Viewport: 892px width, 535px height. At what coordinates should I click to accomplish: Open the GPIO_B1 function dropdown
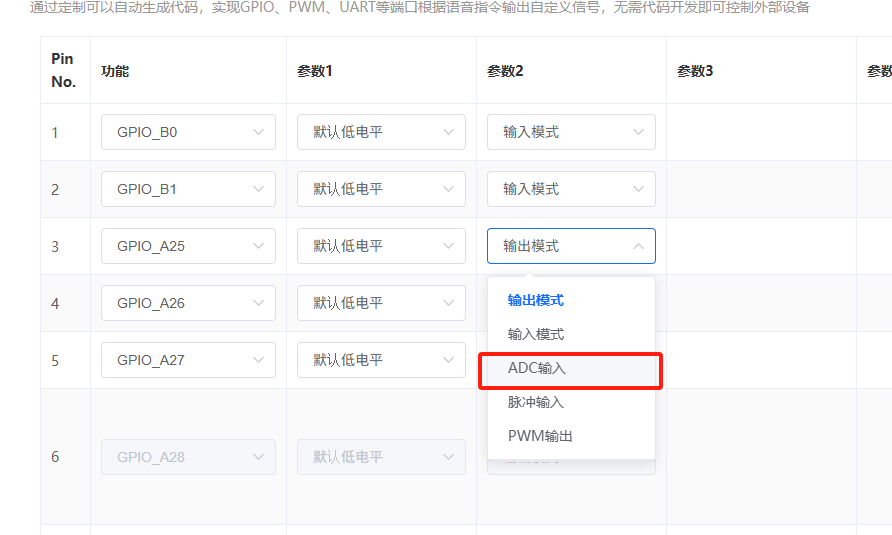pyautogui.click(x=188, y=189)
